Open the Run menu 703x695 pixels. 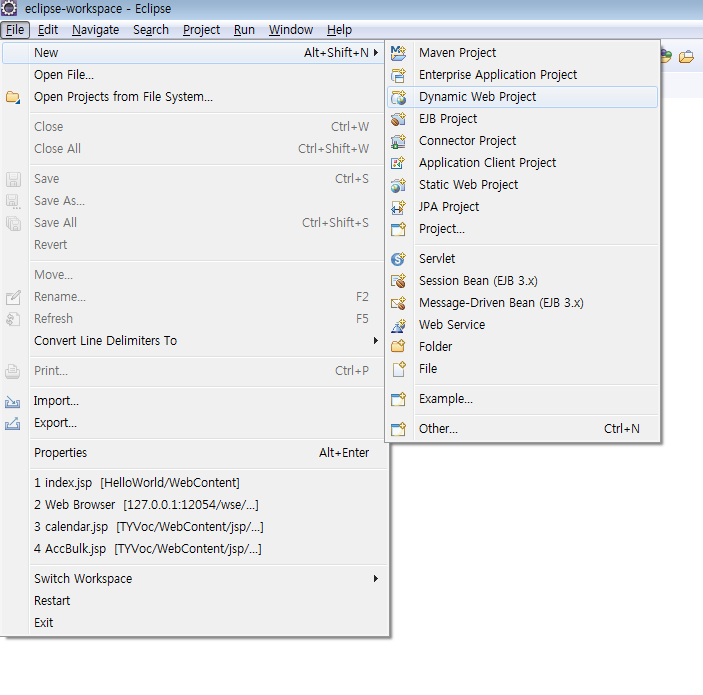coord(244,30)
